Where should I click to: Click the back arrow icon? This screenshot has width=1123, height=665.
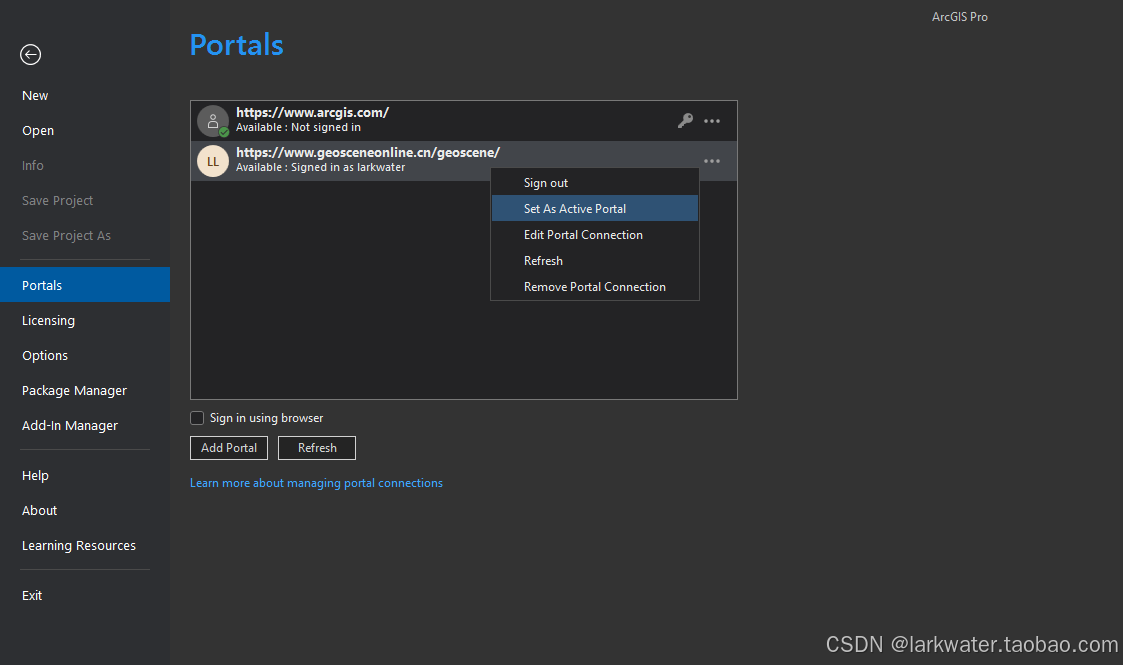tap(30, 54)
